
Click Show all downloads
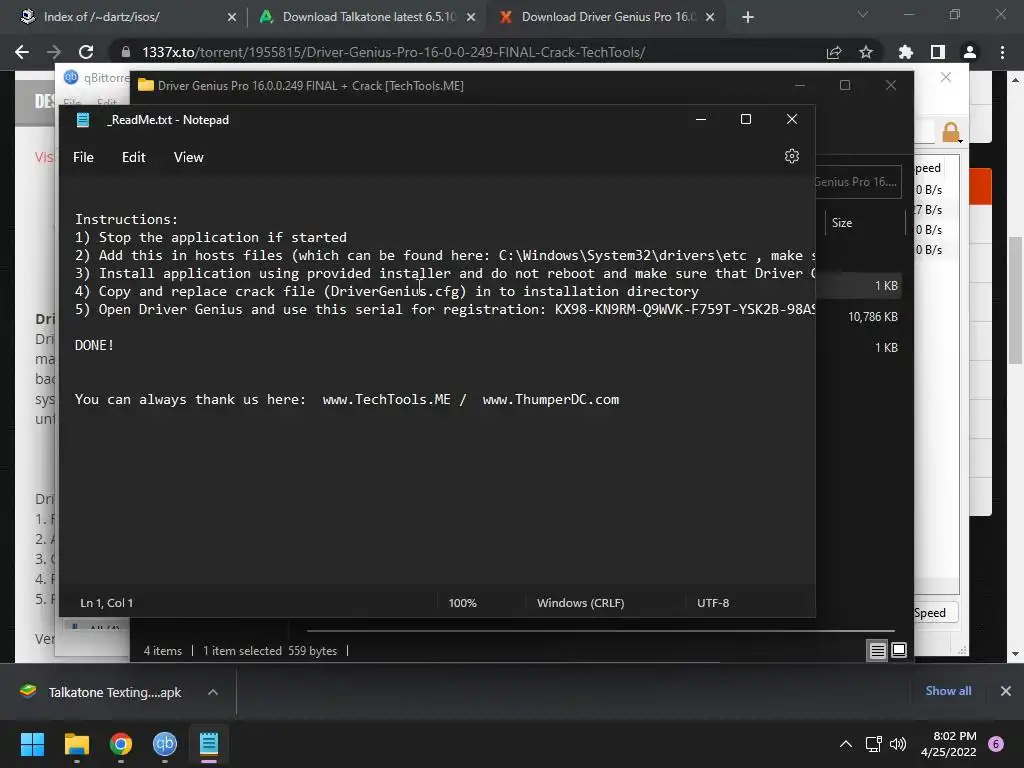(948, 691)
